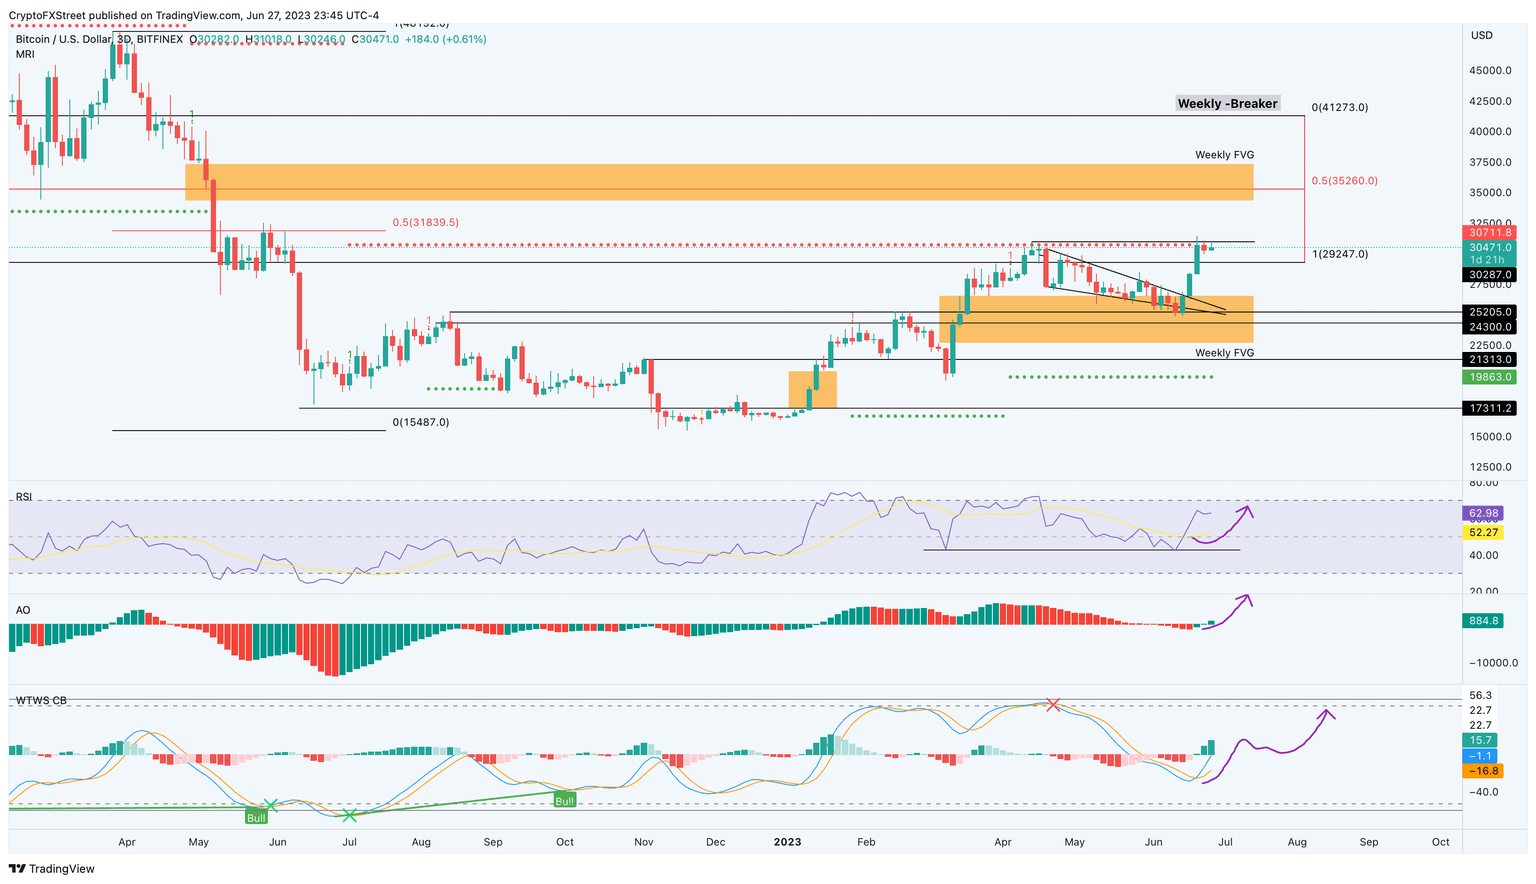The height and width of the screenshot is (884, 1536).
Task: Click the MRI indicator label
Action: click(25, 54)
